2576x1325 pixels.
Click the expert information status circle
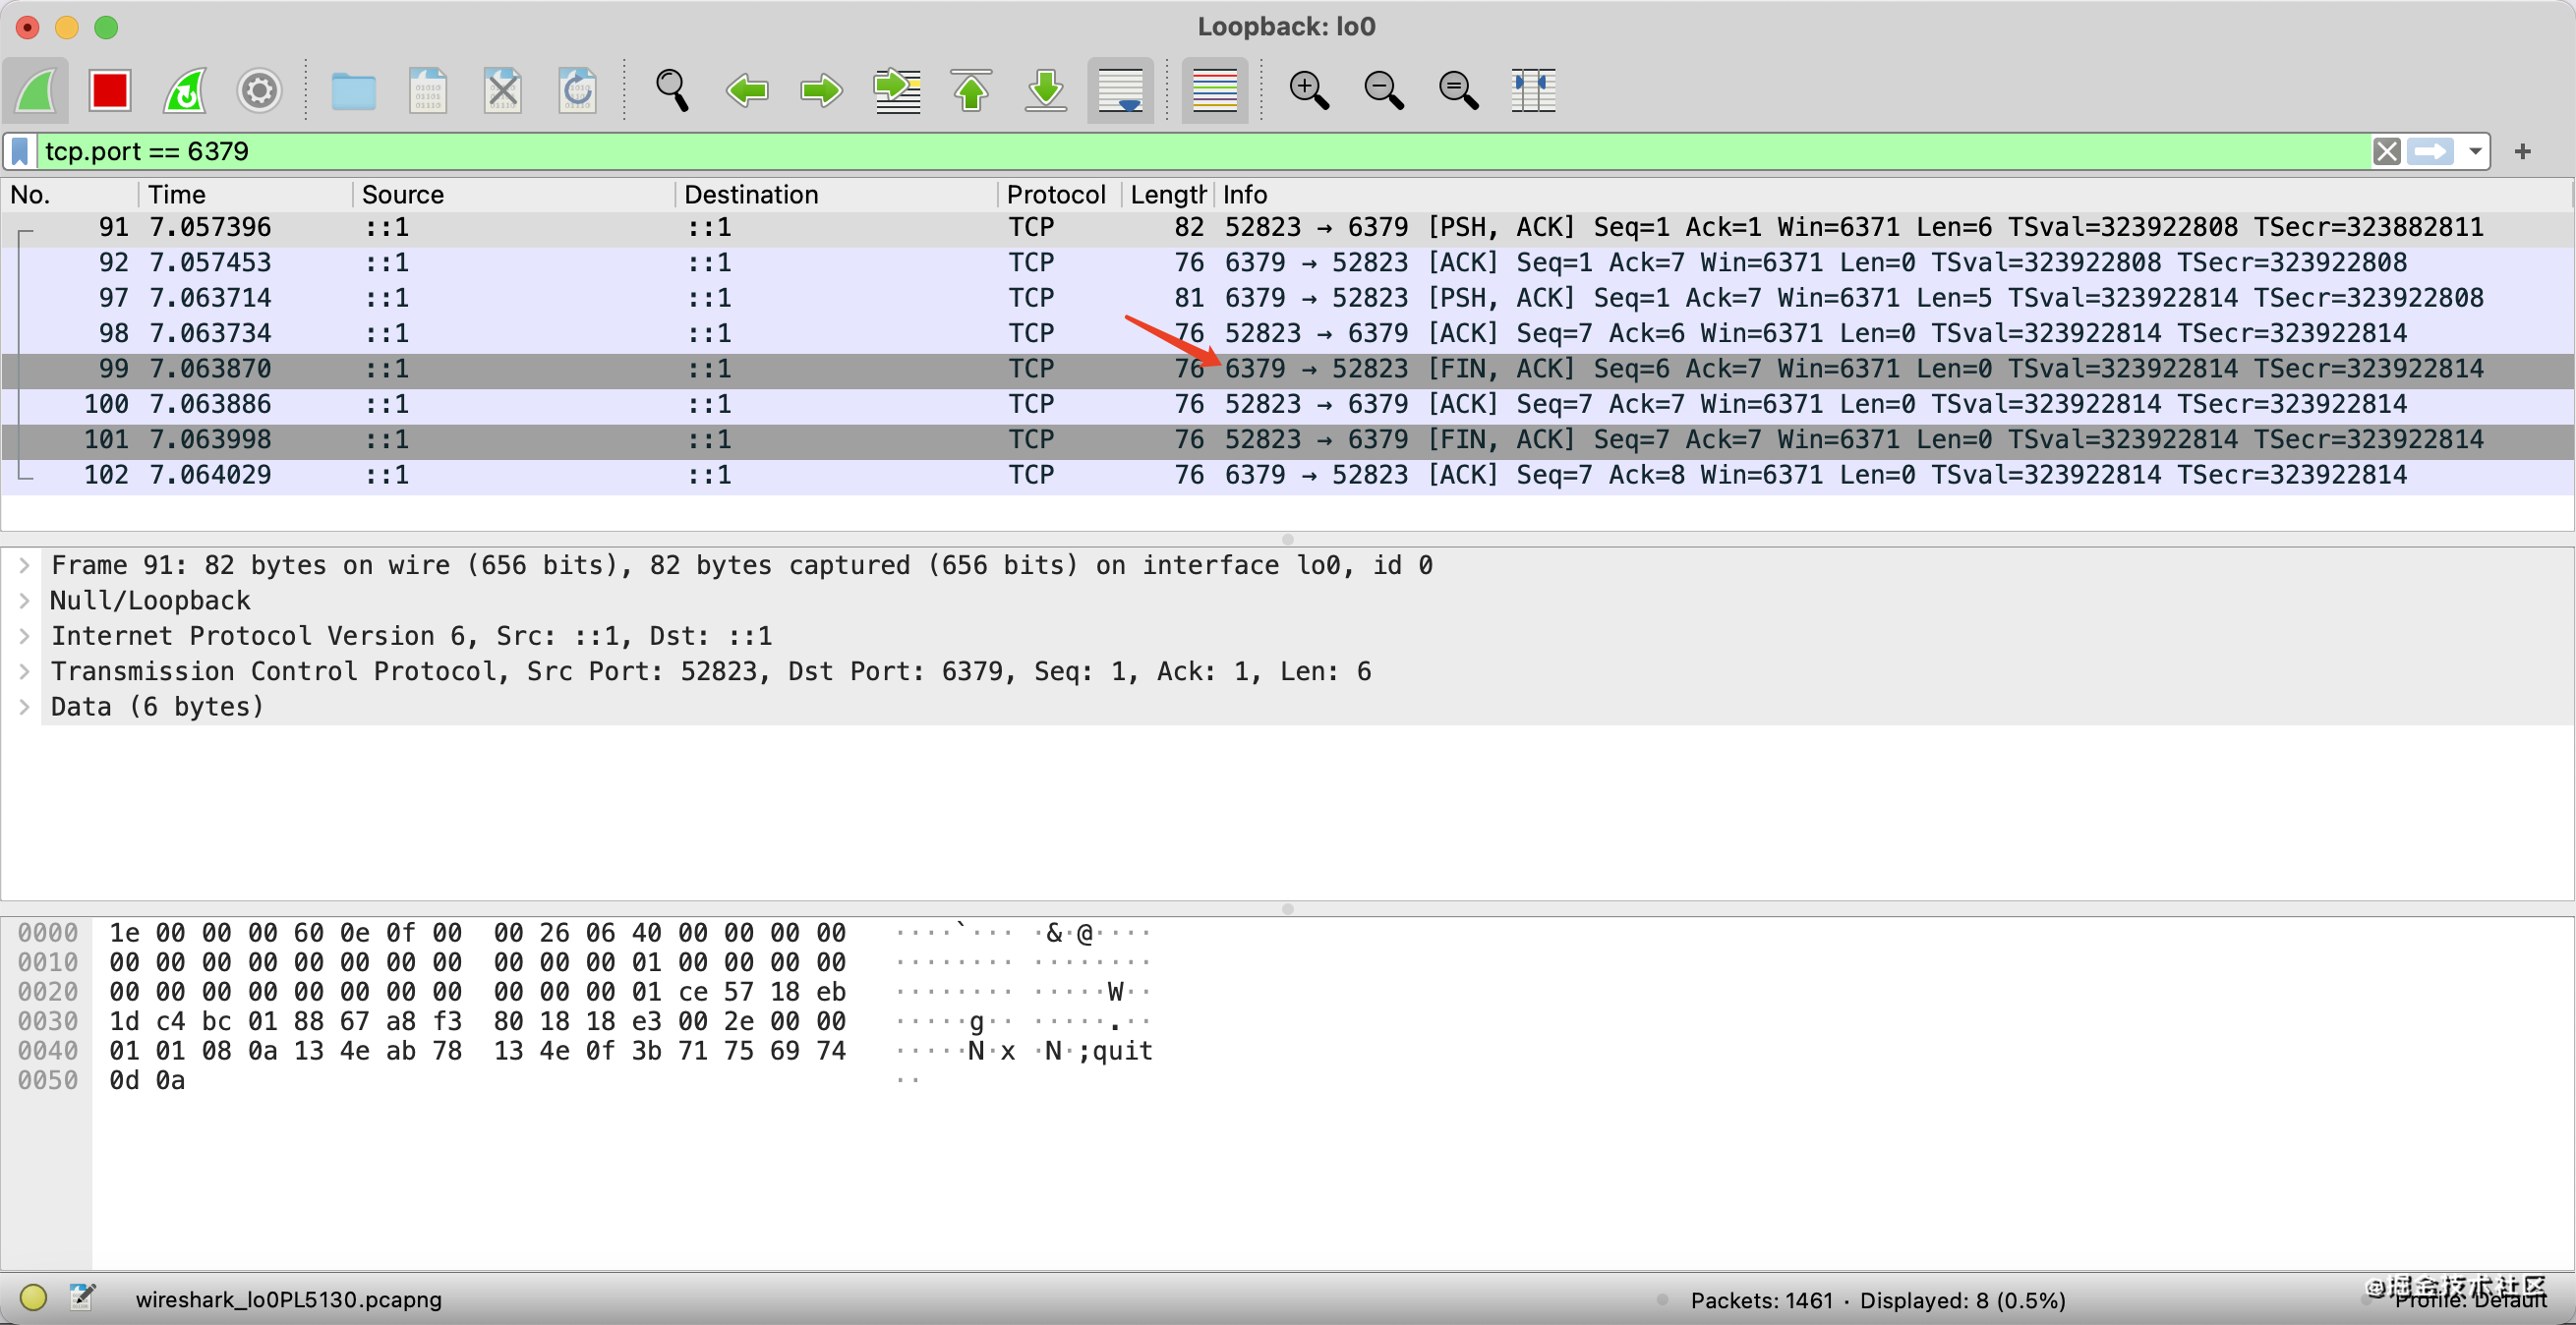[x=33, y=1298]
